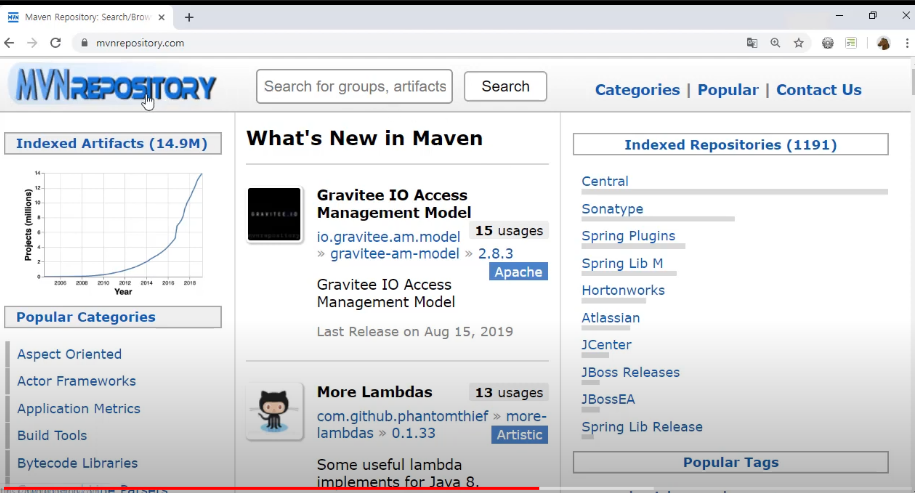Click the io.gravitee.am.model group link

pos(389,237)
